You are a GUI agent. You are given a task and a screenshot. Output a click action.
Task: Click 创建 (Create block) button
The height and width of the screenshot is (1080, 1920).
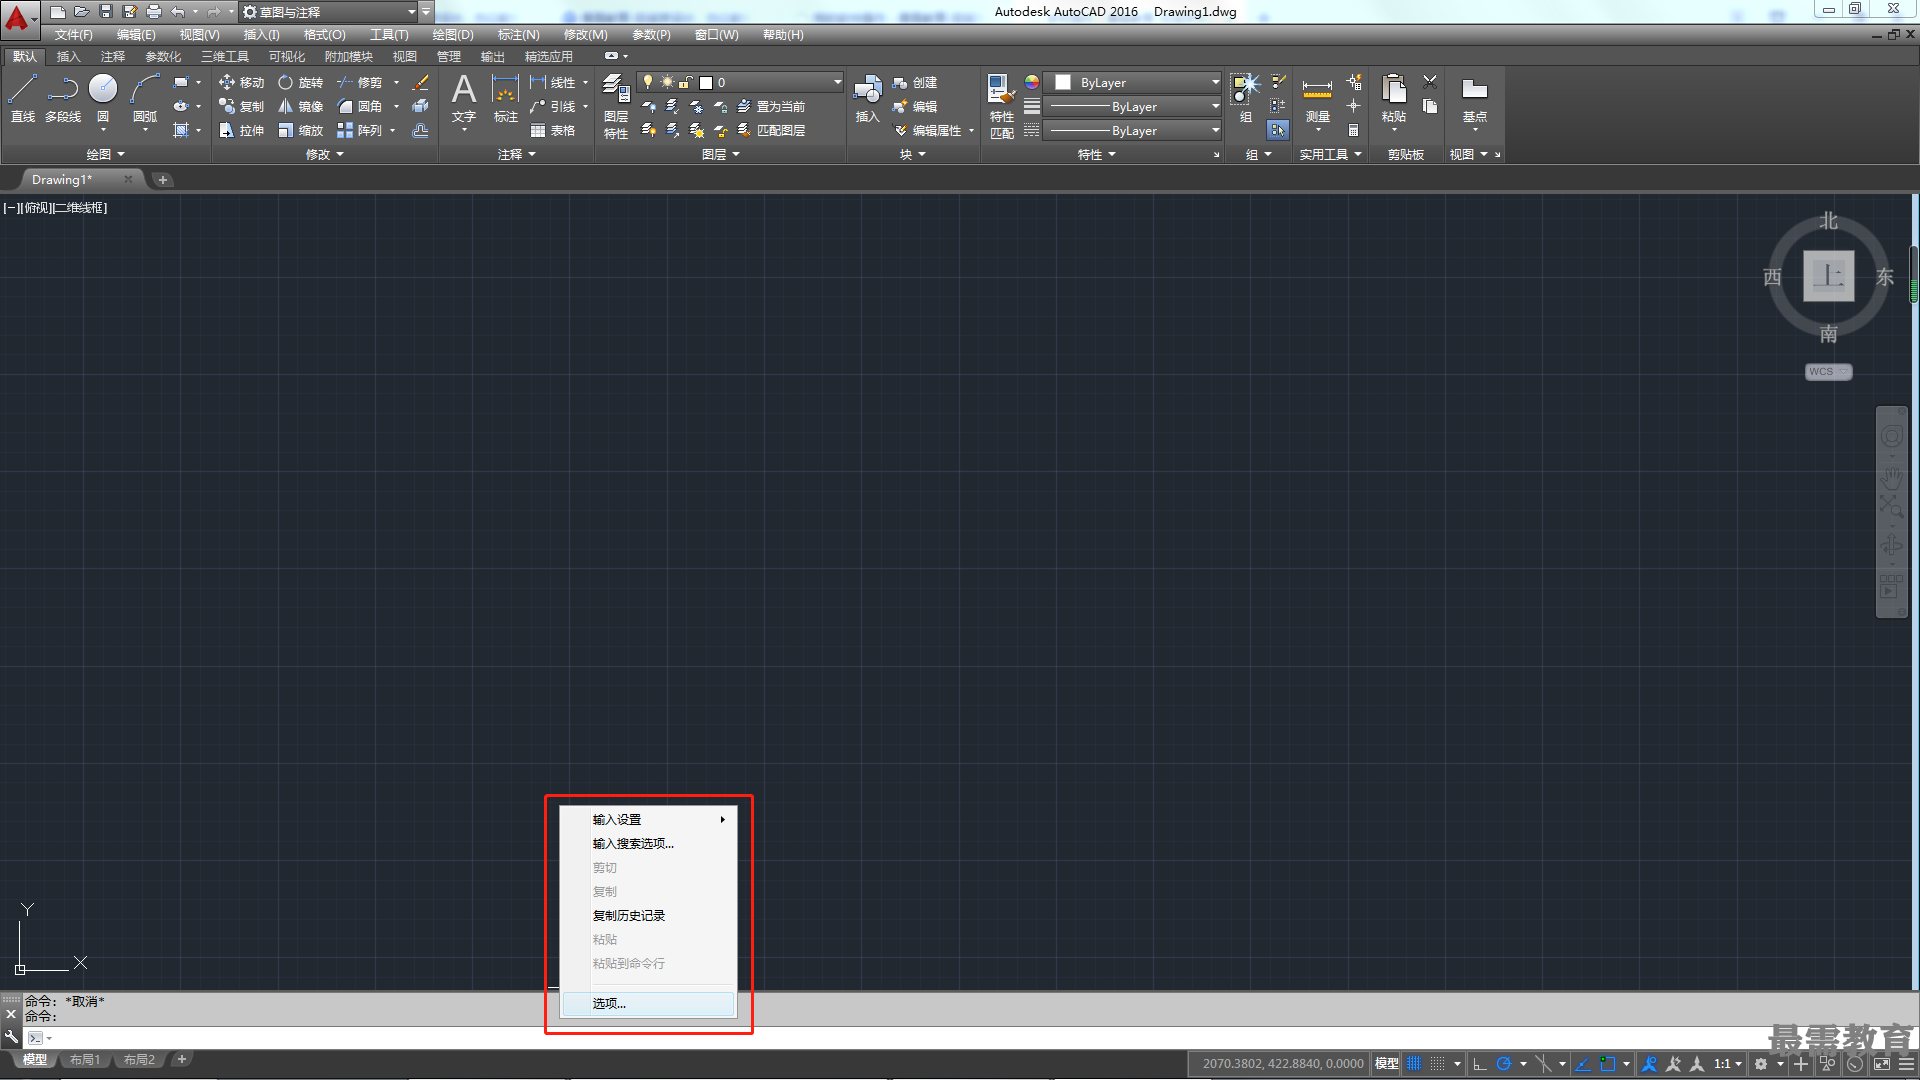(915, 82)
